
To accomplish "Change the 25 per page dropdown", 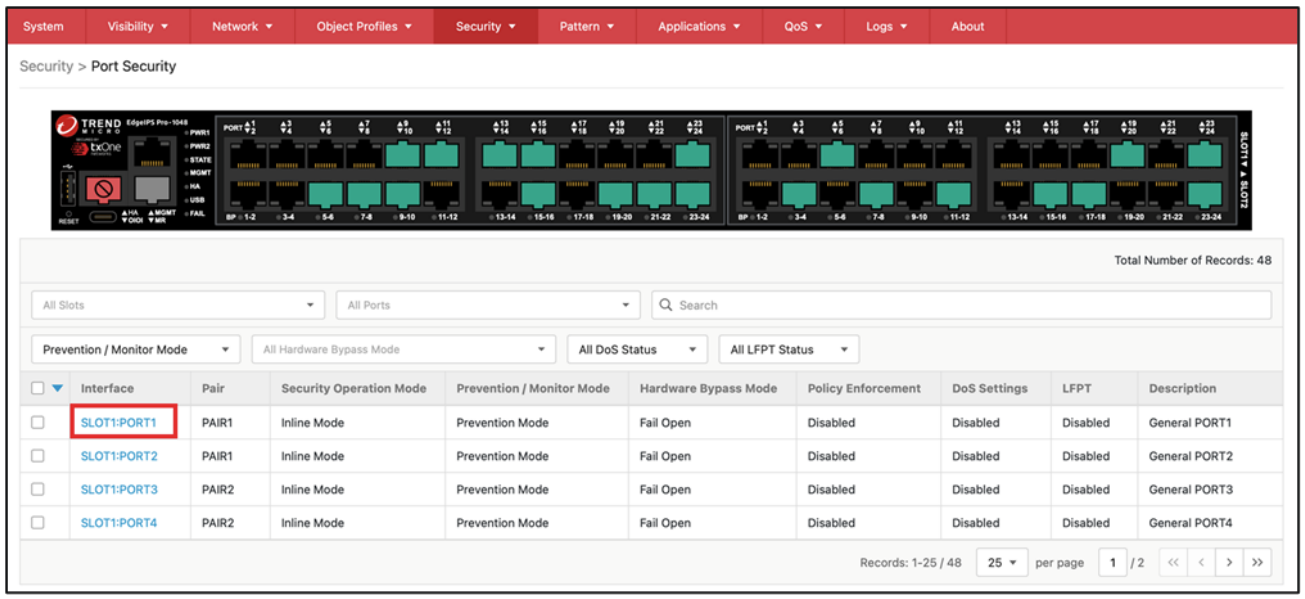I will tap(1002, 563).
